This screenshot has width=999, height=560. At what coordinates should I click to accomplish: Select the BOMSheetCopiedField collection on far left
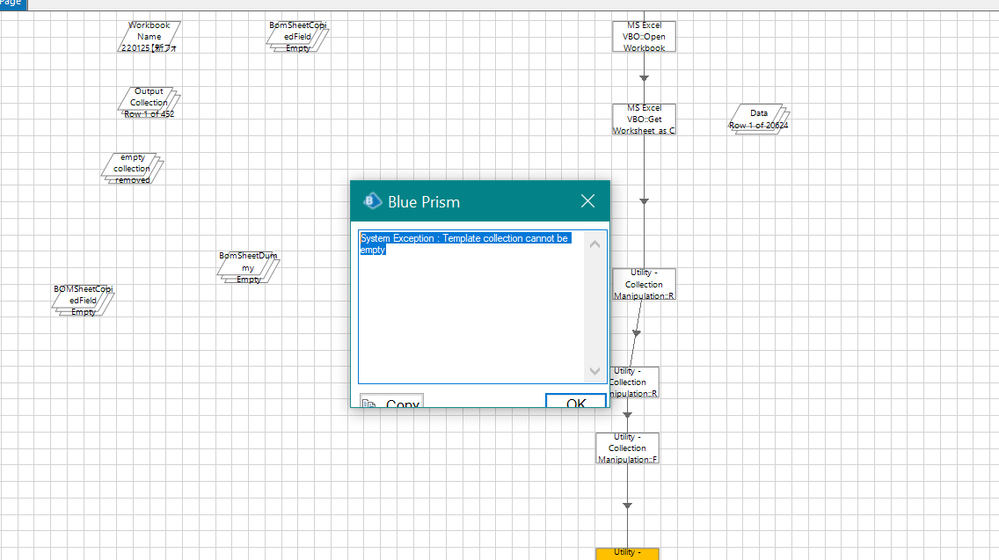[83, 300]
